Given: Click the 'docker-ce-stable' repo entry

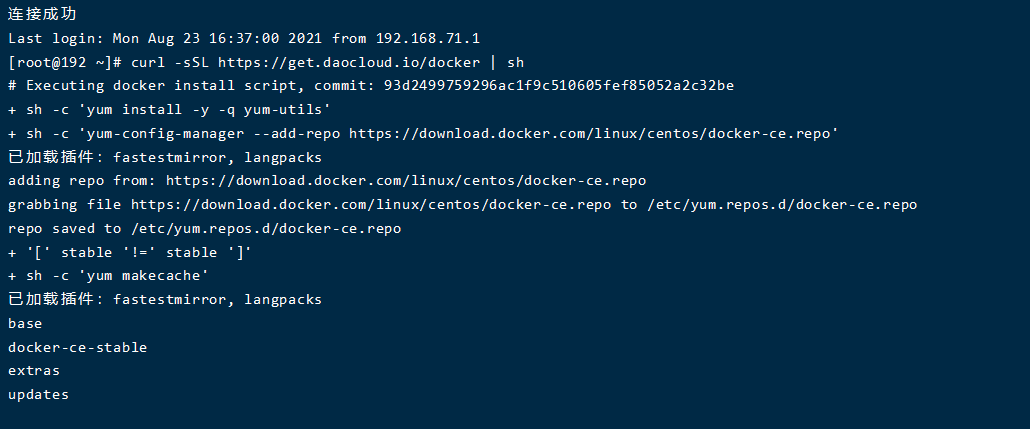Looking at the screenshot, I should 78,347.
